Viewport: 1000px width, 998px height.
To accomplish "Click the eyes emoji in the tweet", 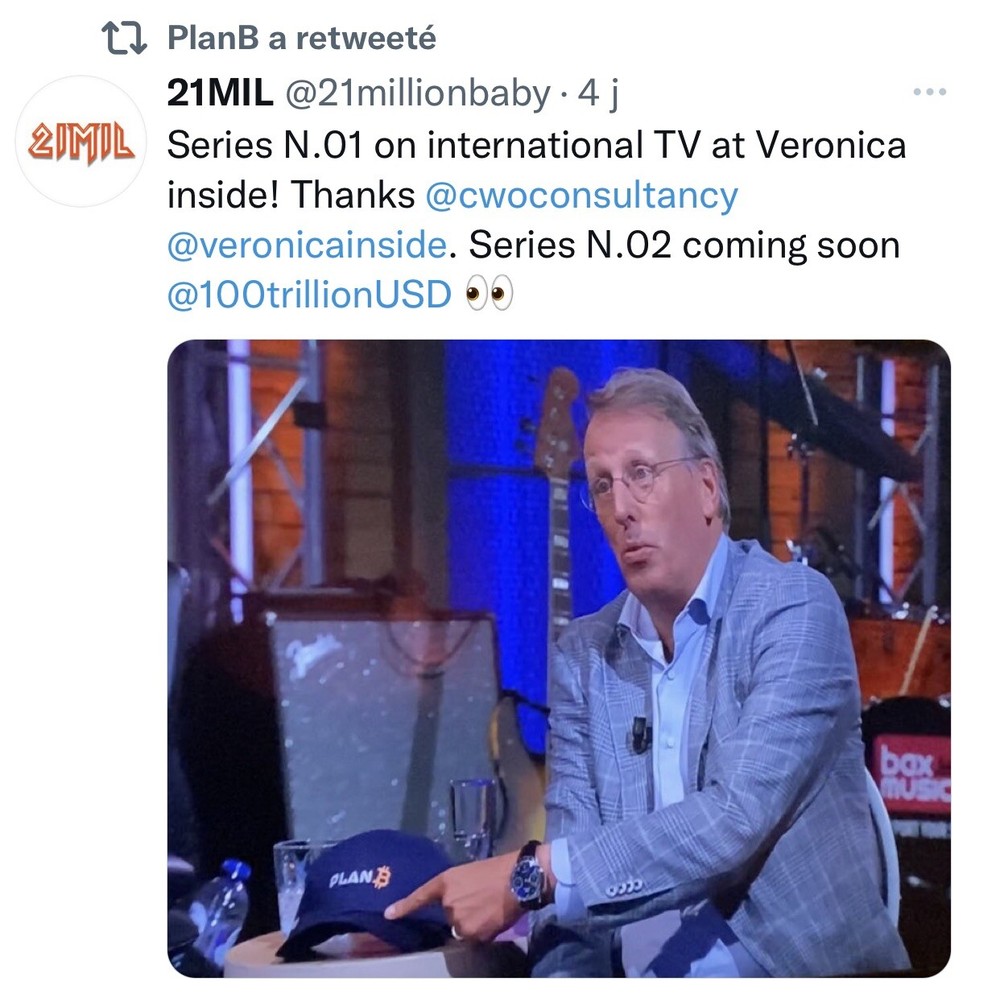I will (x=489, y=294).
